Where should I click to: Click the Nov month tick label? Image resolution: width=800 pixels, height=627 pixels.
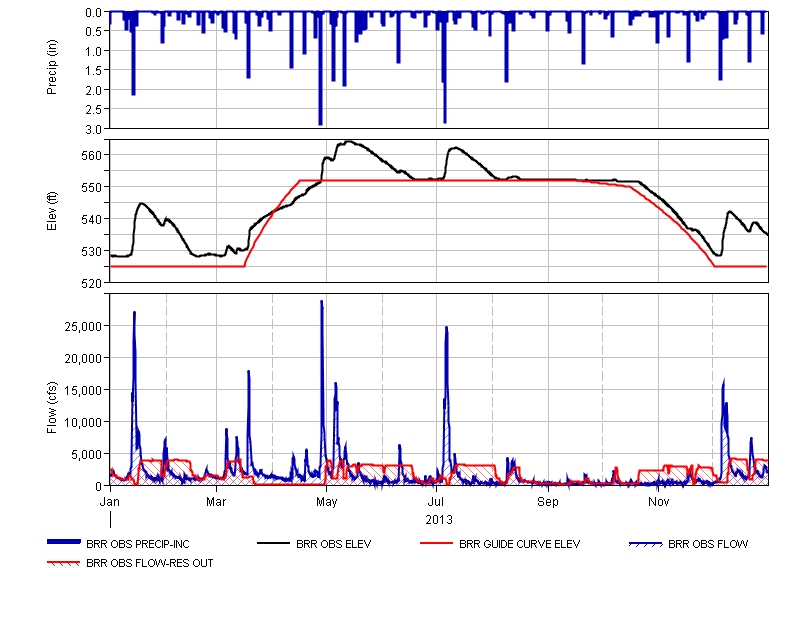coord(658,501)
